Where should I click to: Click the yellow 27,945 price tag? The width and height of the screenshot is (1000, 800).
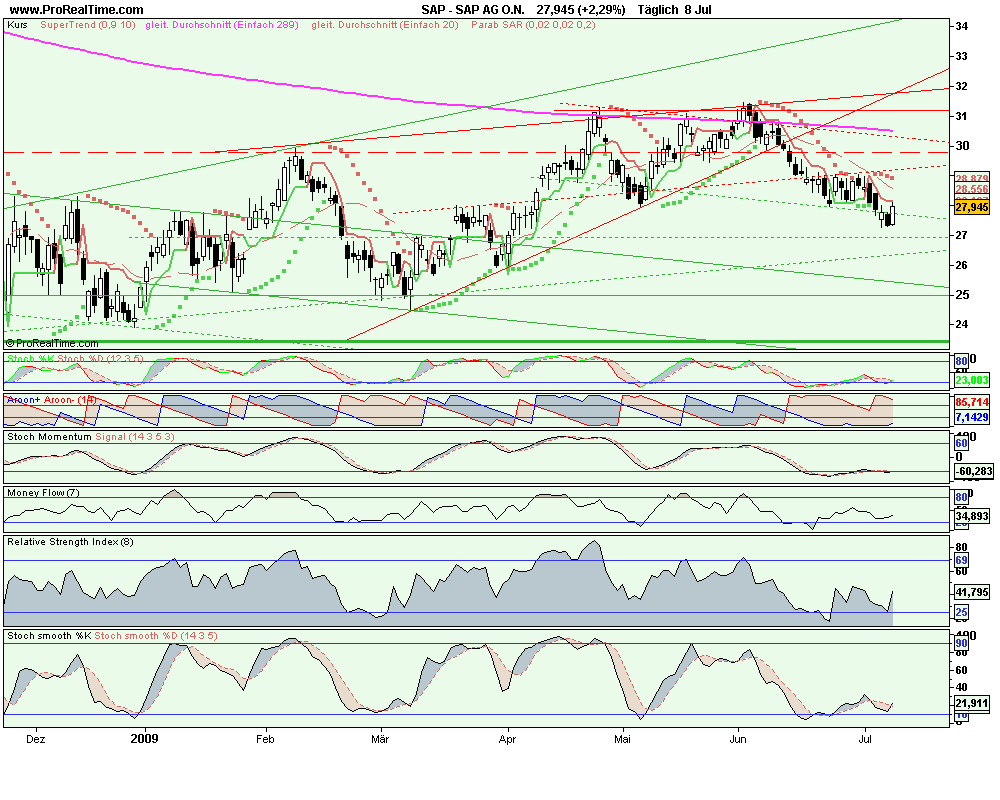coord(972,207)
